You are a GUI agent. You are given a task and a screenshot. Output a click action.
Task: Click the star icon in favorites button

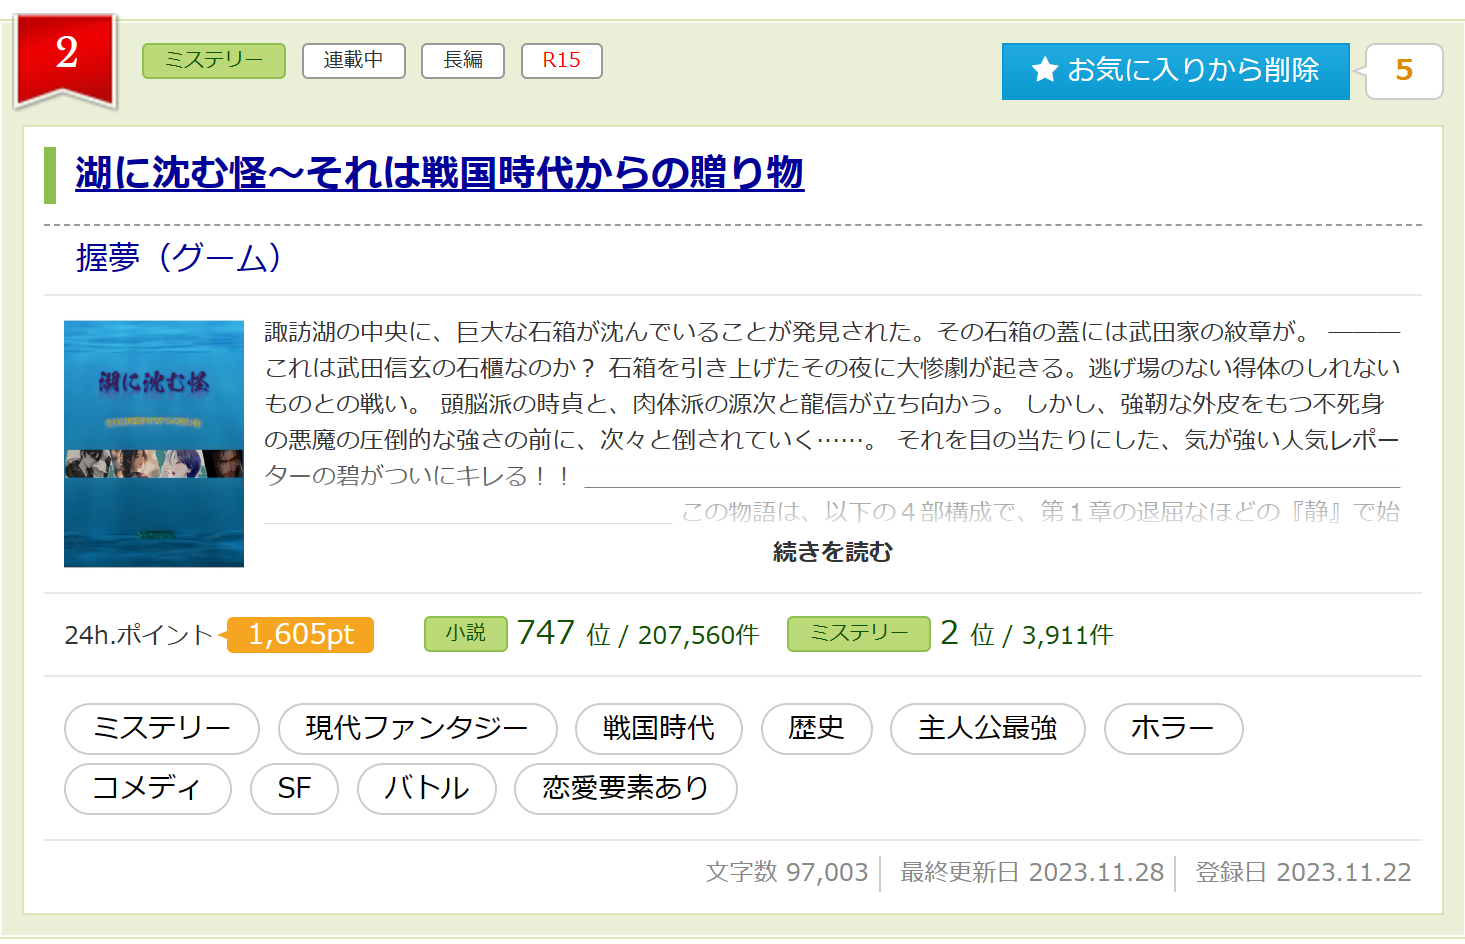point(1045,70)
